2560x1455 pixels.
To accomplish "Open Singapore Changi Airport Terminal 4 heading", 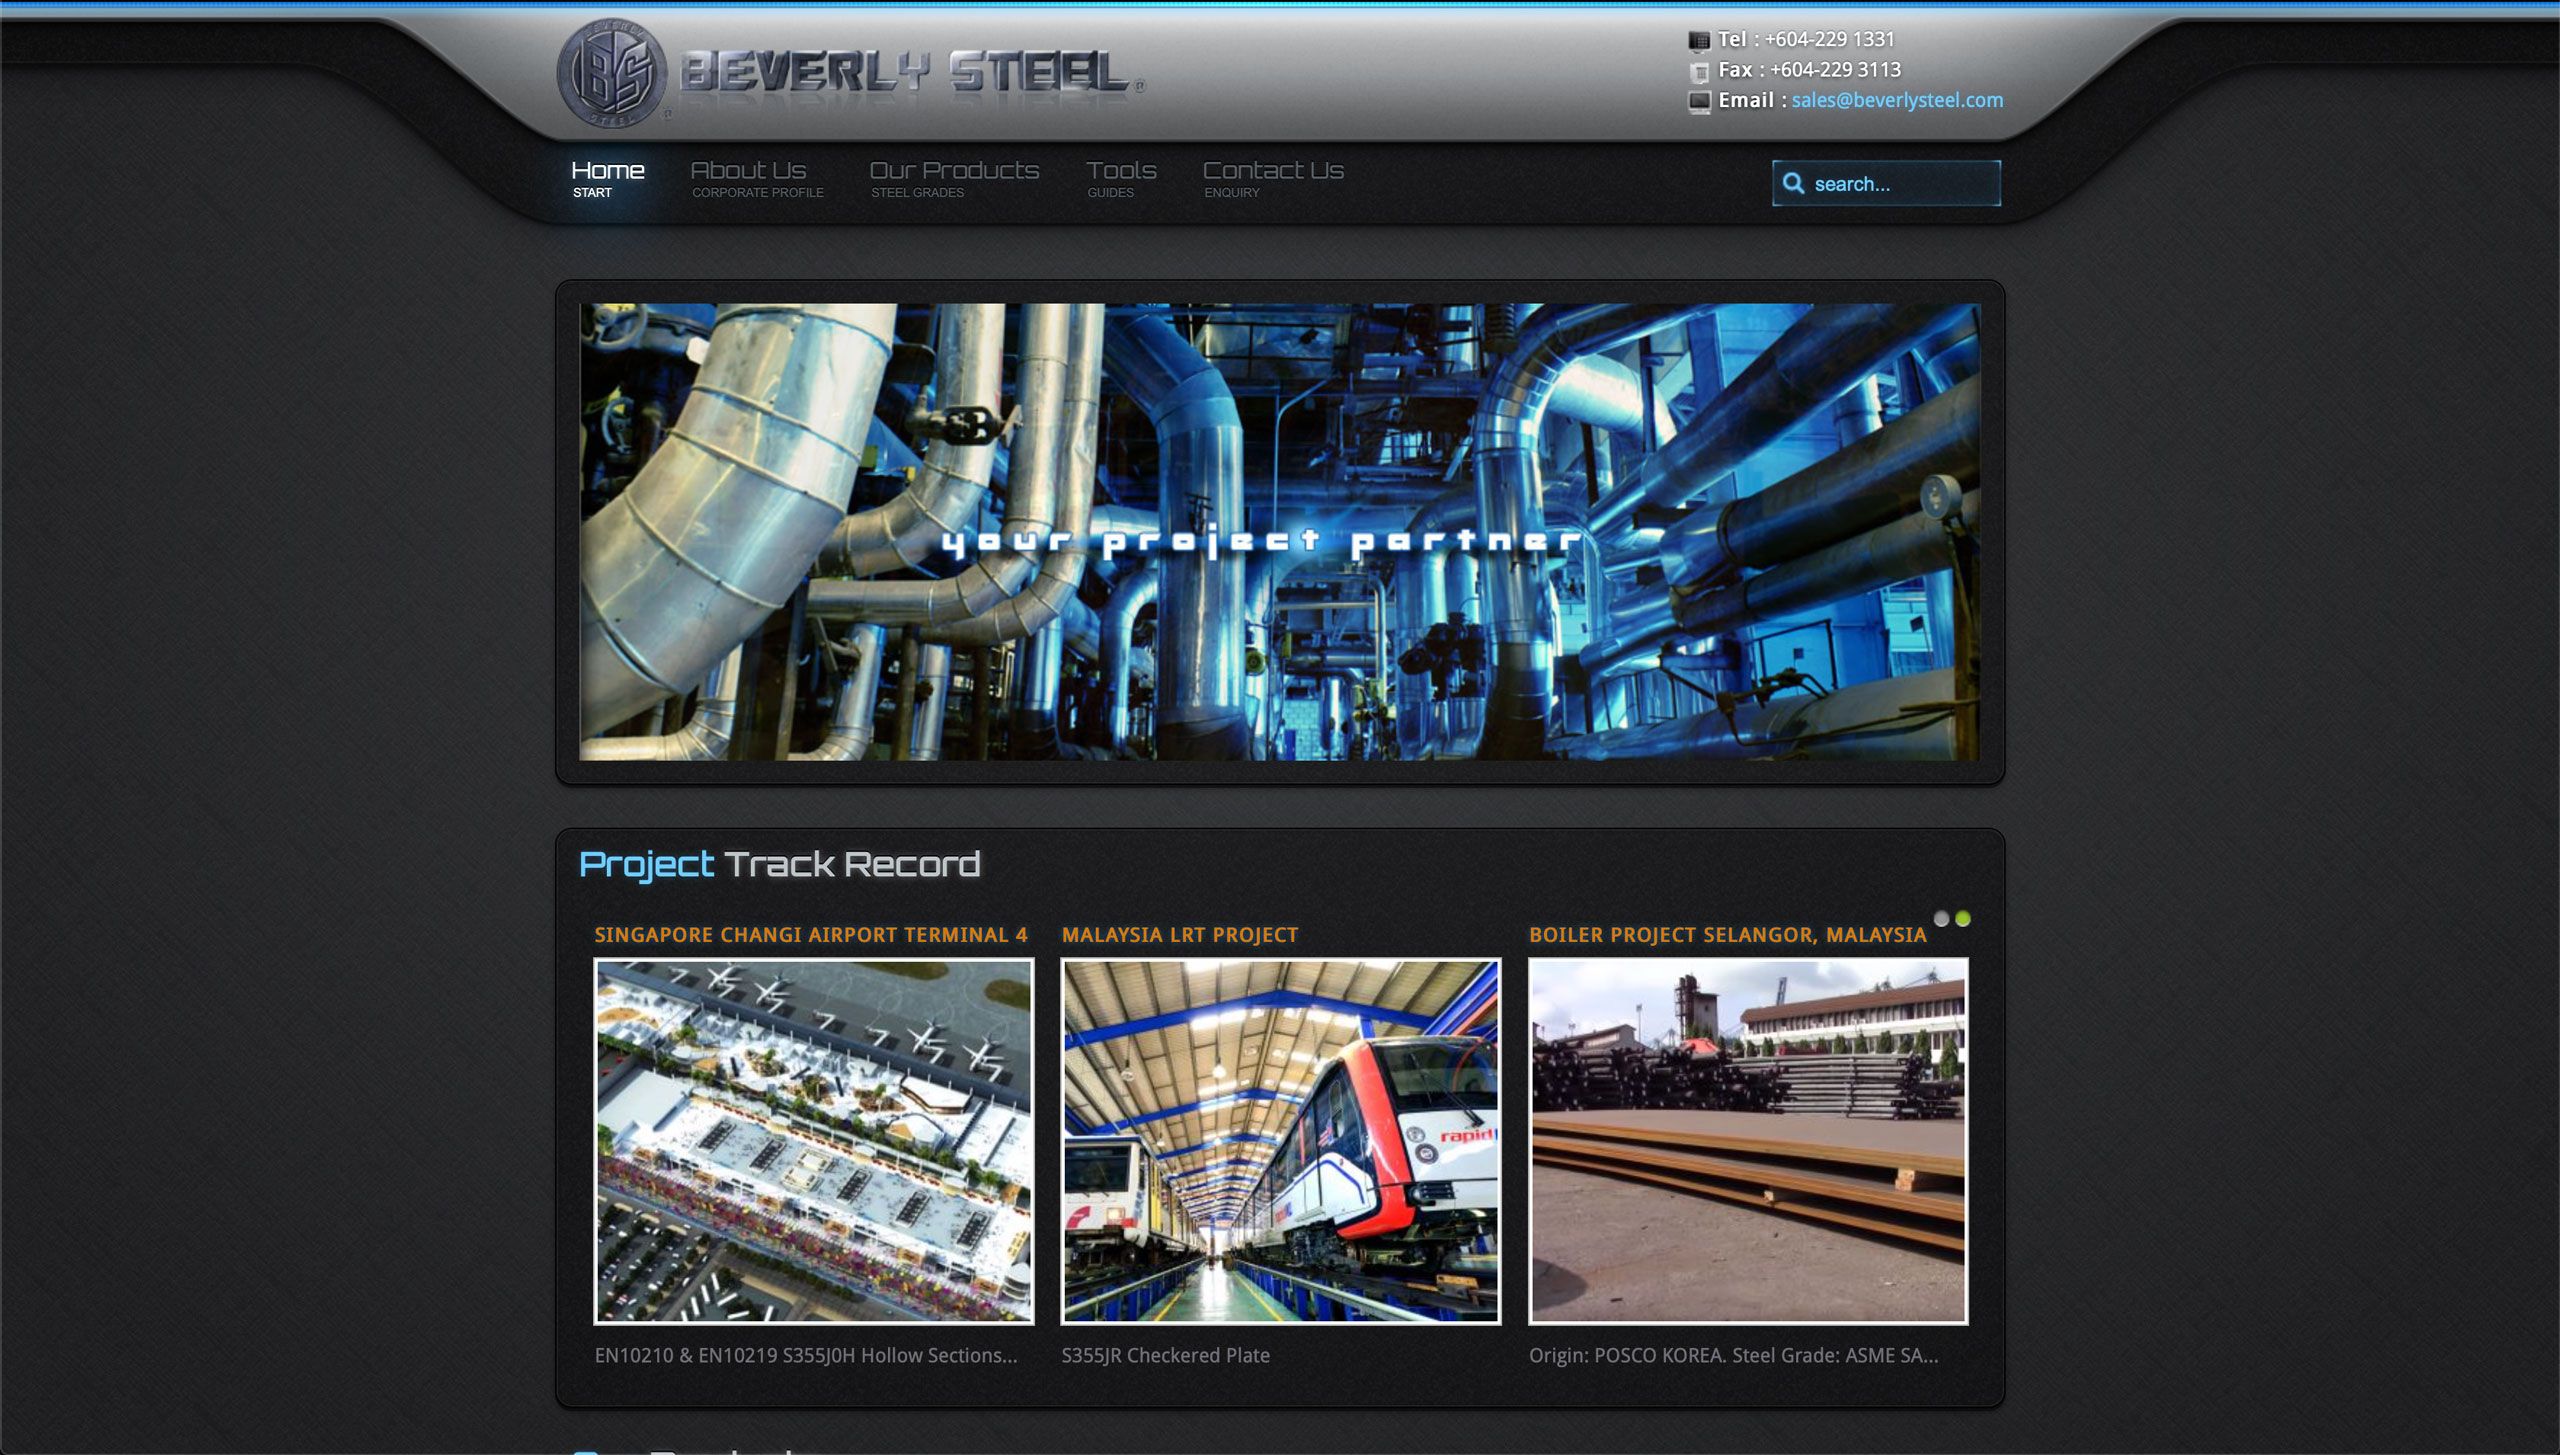I will (x=810, y=935).
